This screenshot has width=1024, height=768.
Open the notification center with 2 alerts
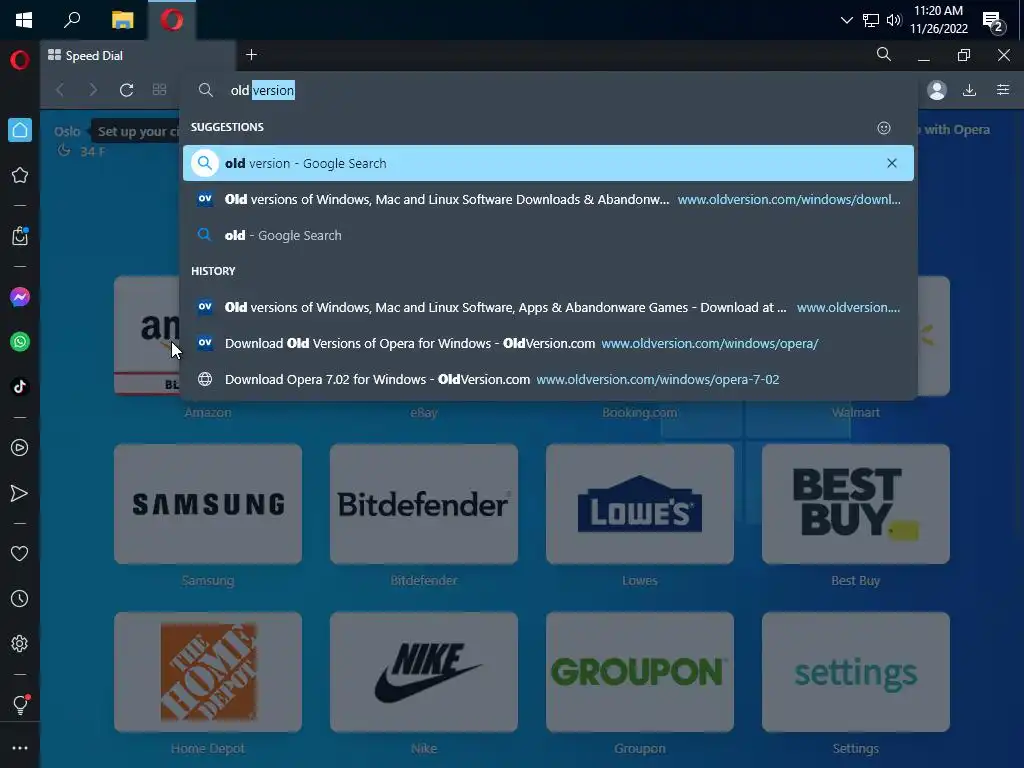tap(994, 22)
